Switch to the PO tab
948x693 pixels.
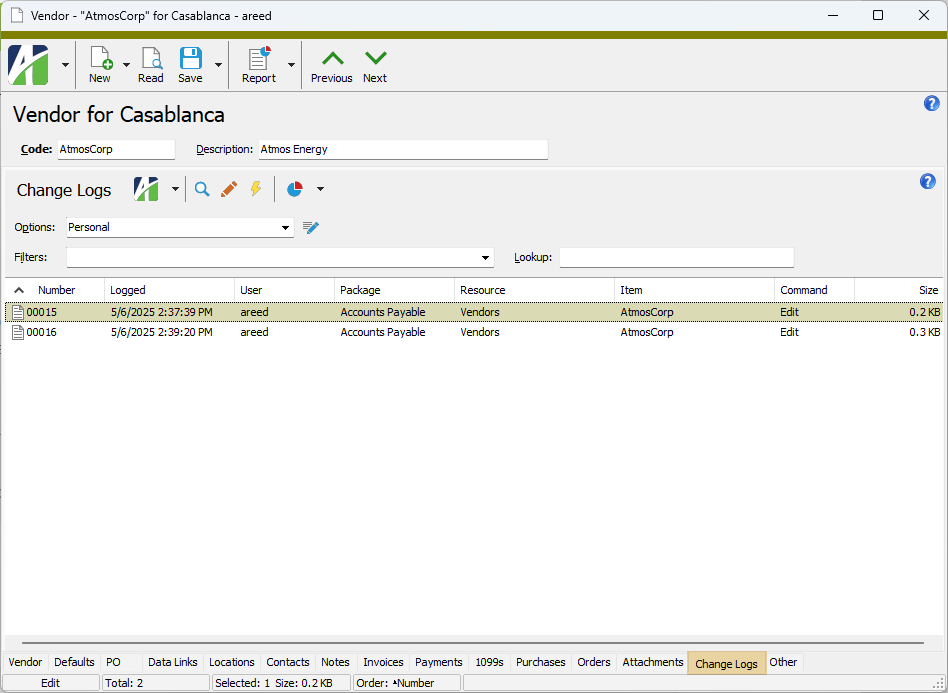113,662
